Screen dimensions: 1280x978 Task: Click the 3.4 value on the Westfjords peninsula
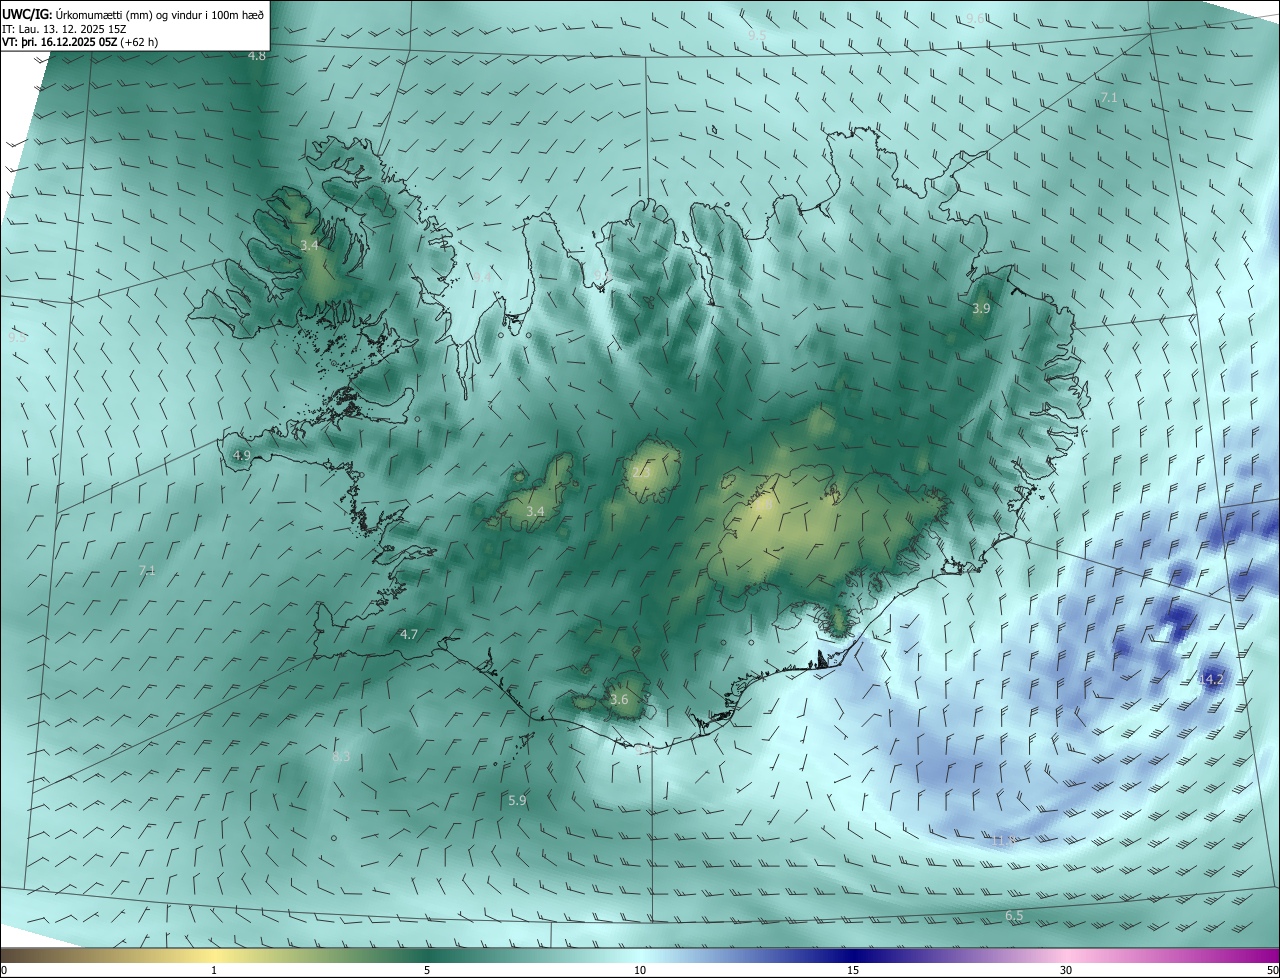[309, 245]
